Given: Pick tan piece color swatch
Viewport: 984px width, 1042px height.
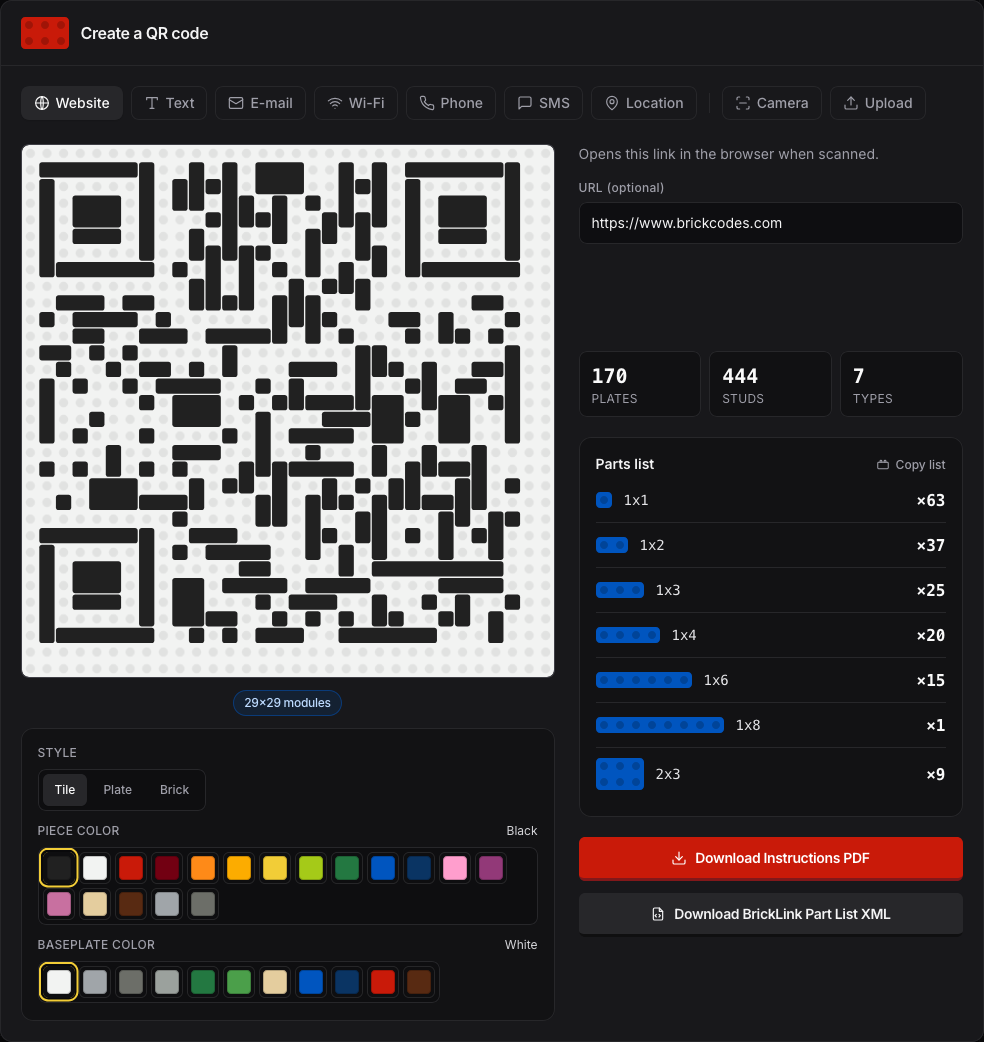Looking at the screenshot, I should click(x=95, y=904).
